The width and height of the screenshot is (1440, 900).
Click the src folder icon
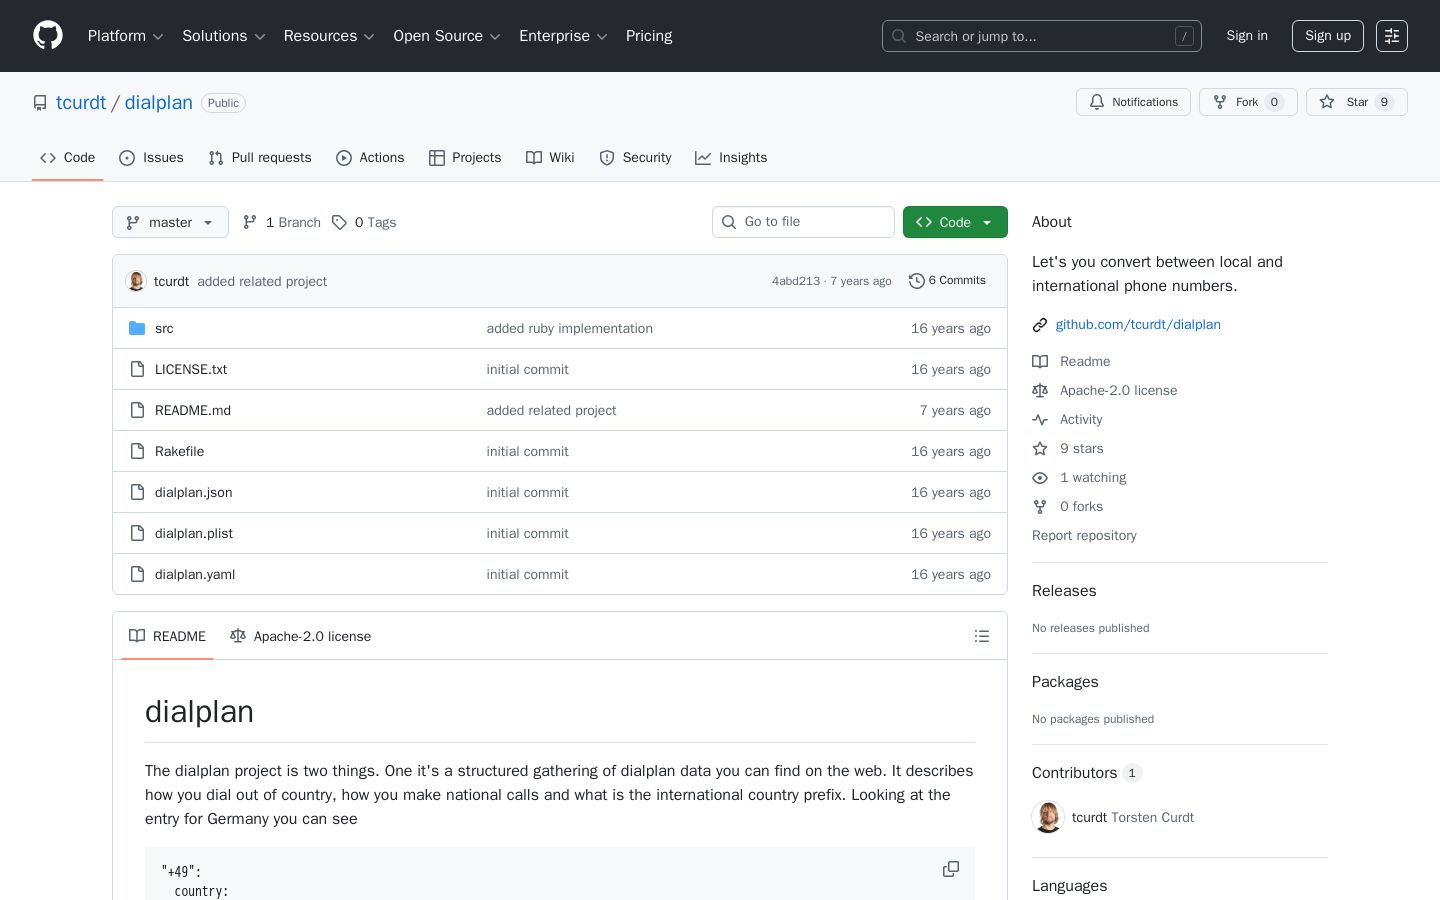point(137,328)
